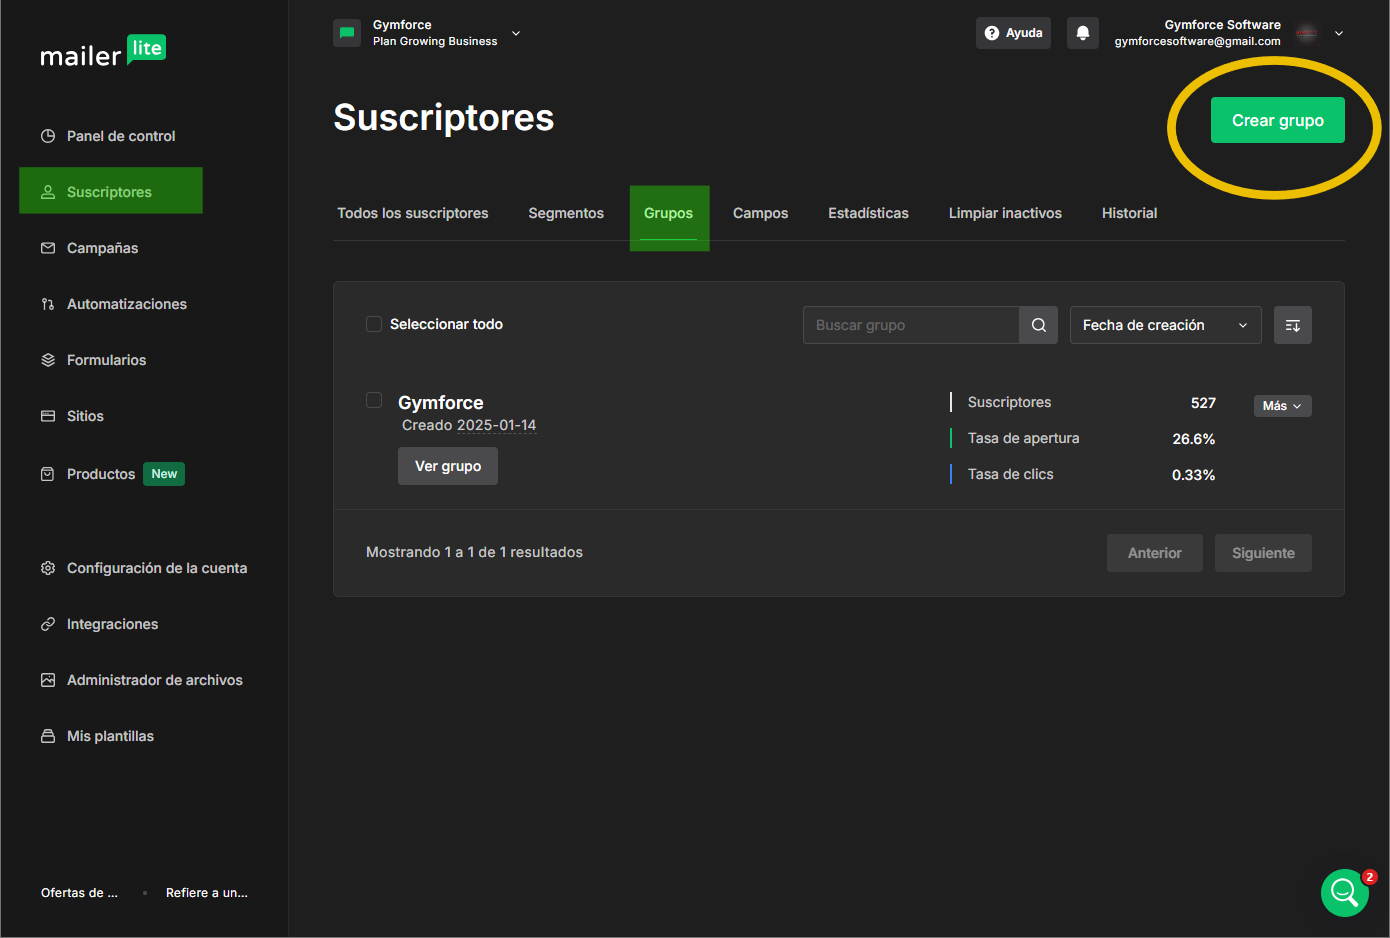Select the Gymforce group checkbox
Screen dimensions: 1390x938
(374, 400)
